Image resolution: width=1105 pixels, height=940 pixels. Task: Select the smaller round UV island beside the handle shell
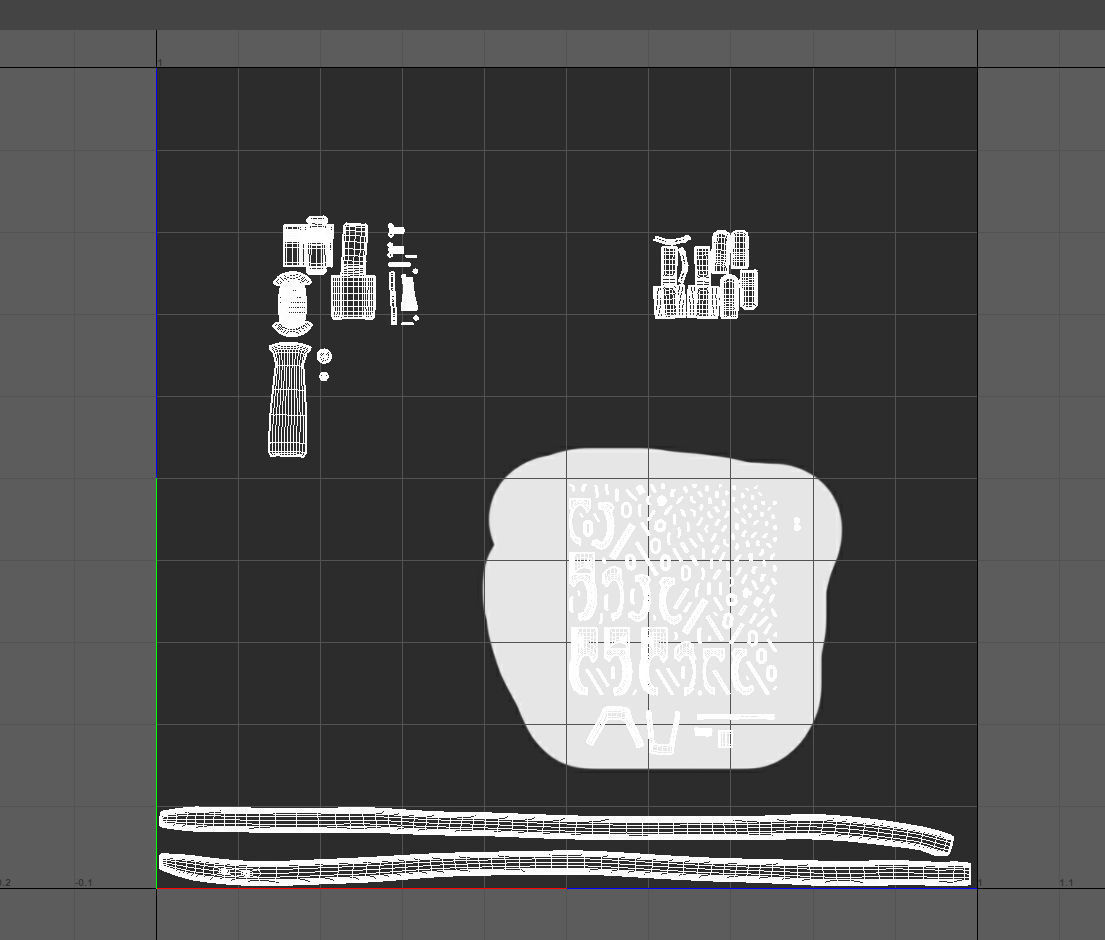tap(324, 376)
